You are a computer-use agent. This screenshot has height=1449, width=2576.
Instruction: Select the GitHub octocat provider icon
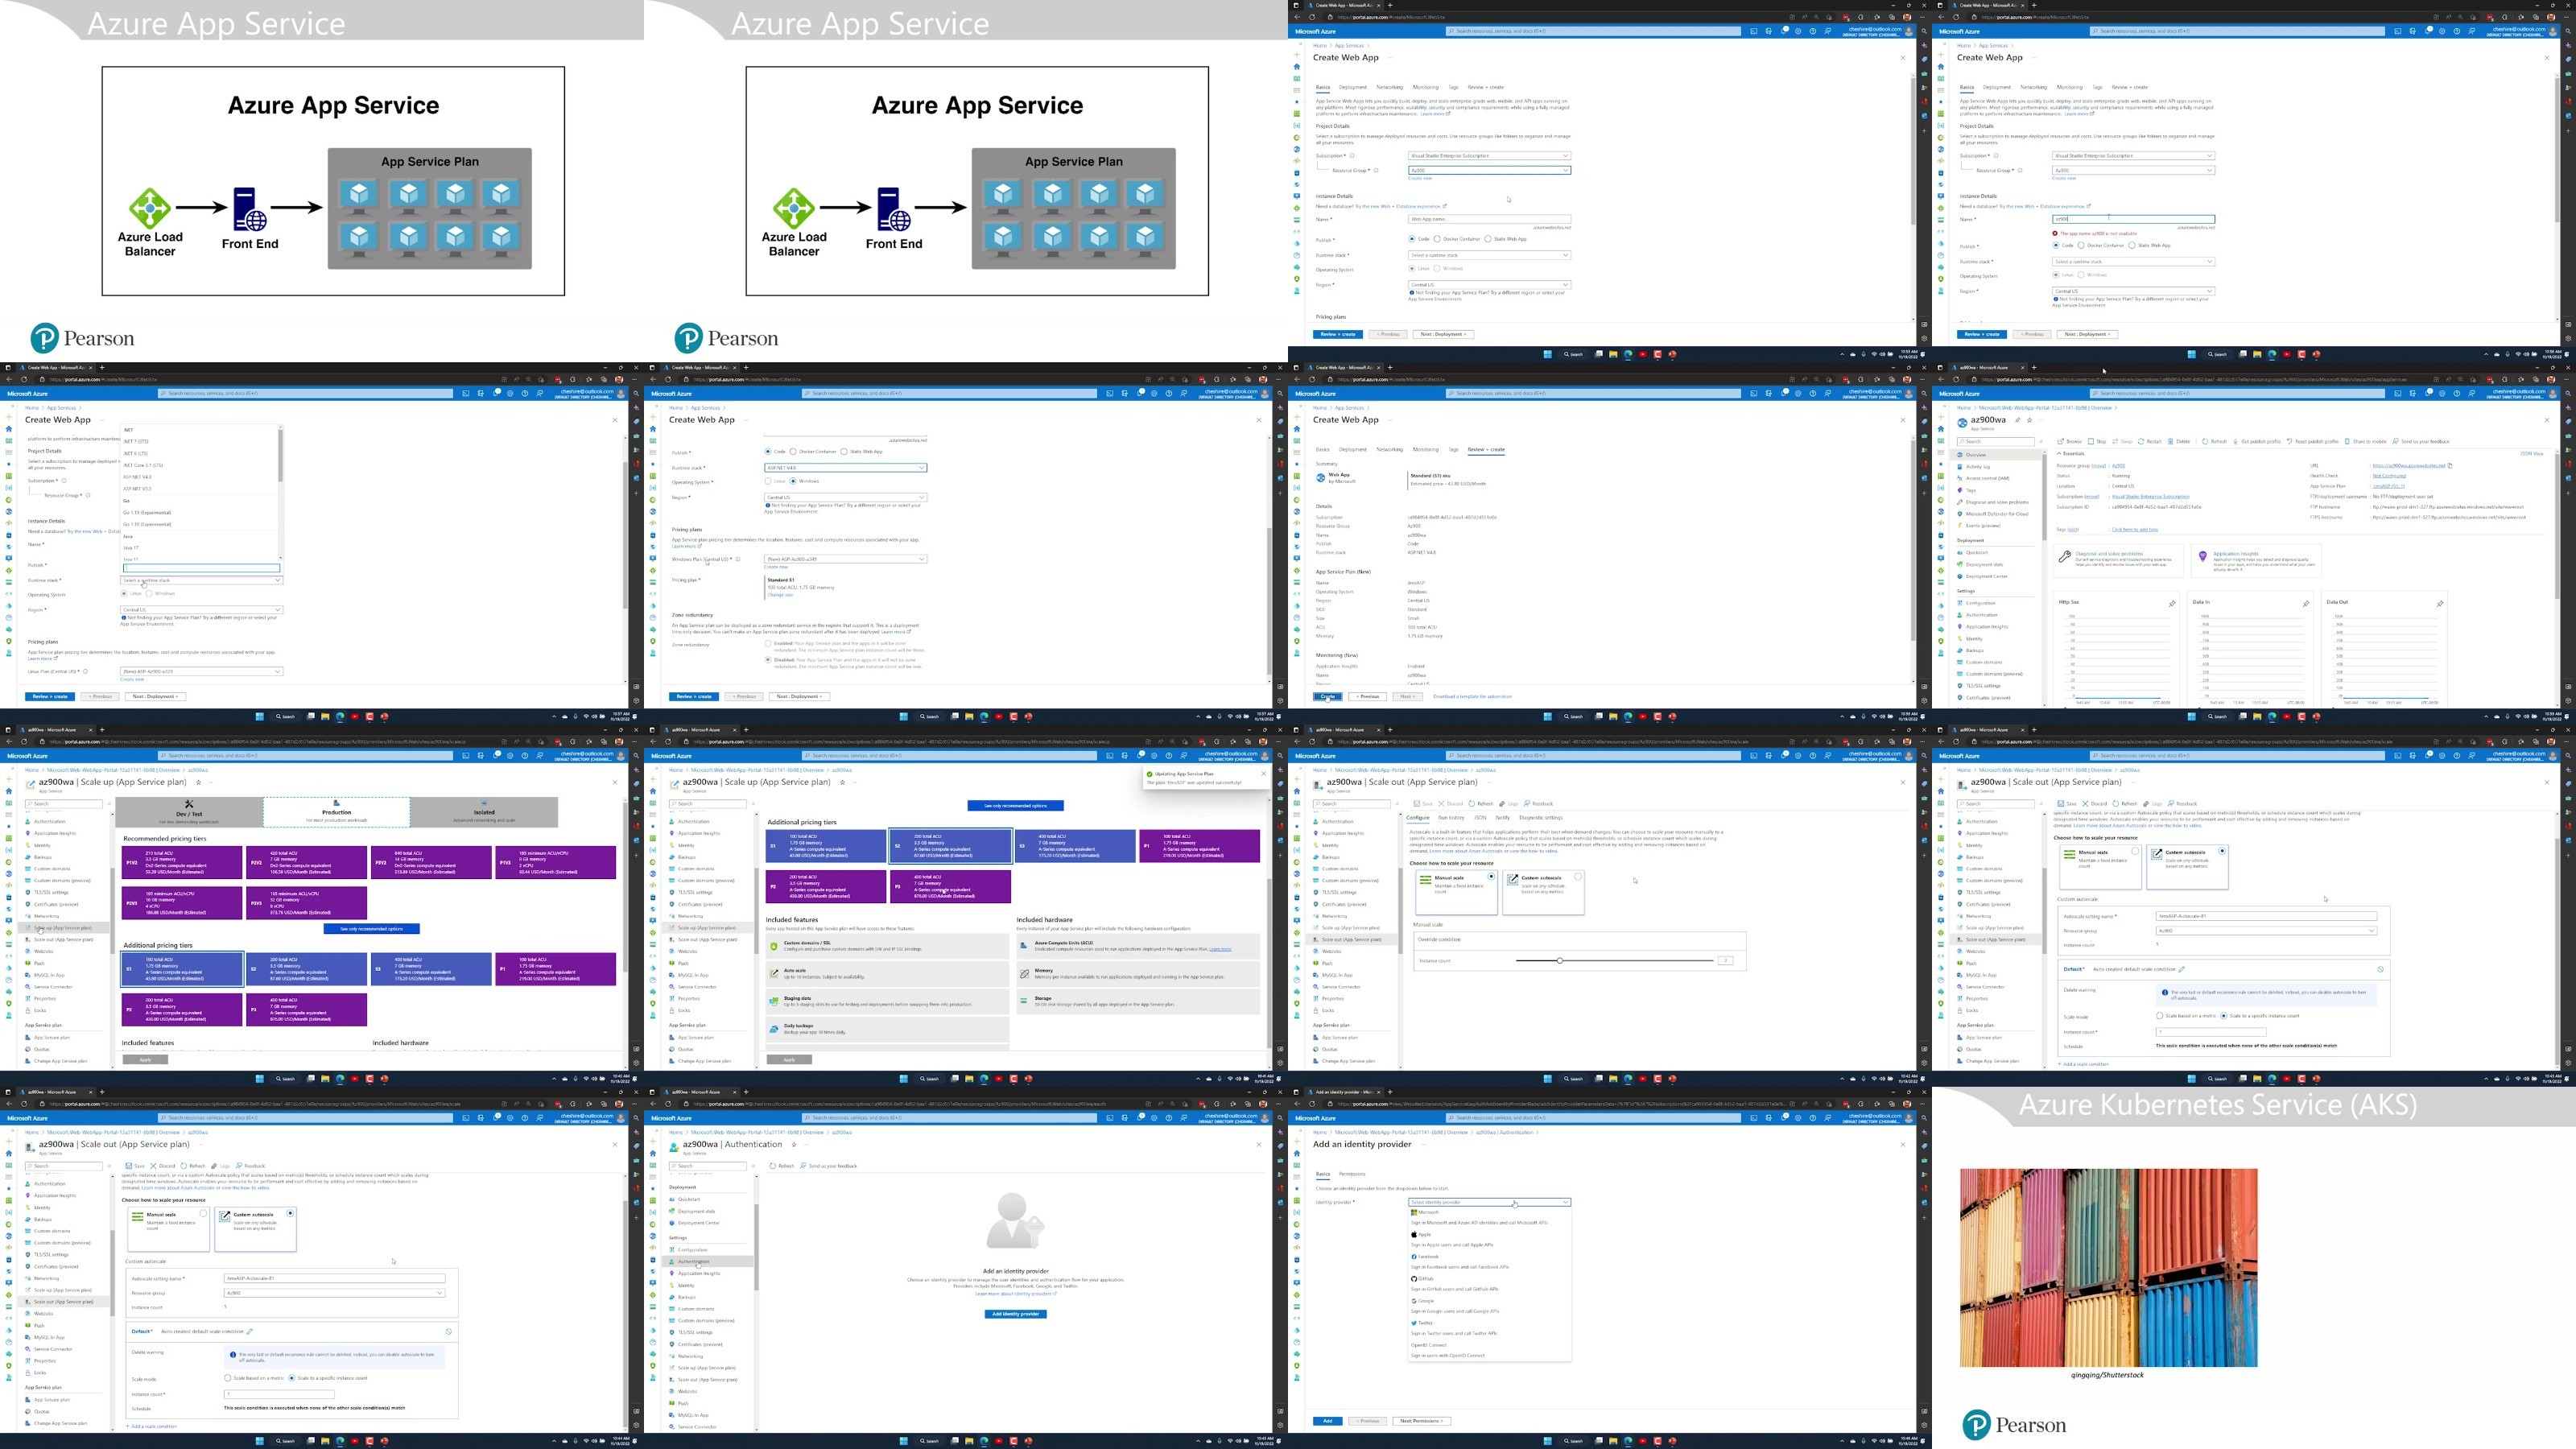pos(1415,1279)
